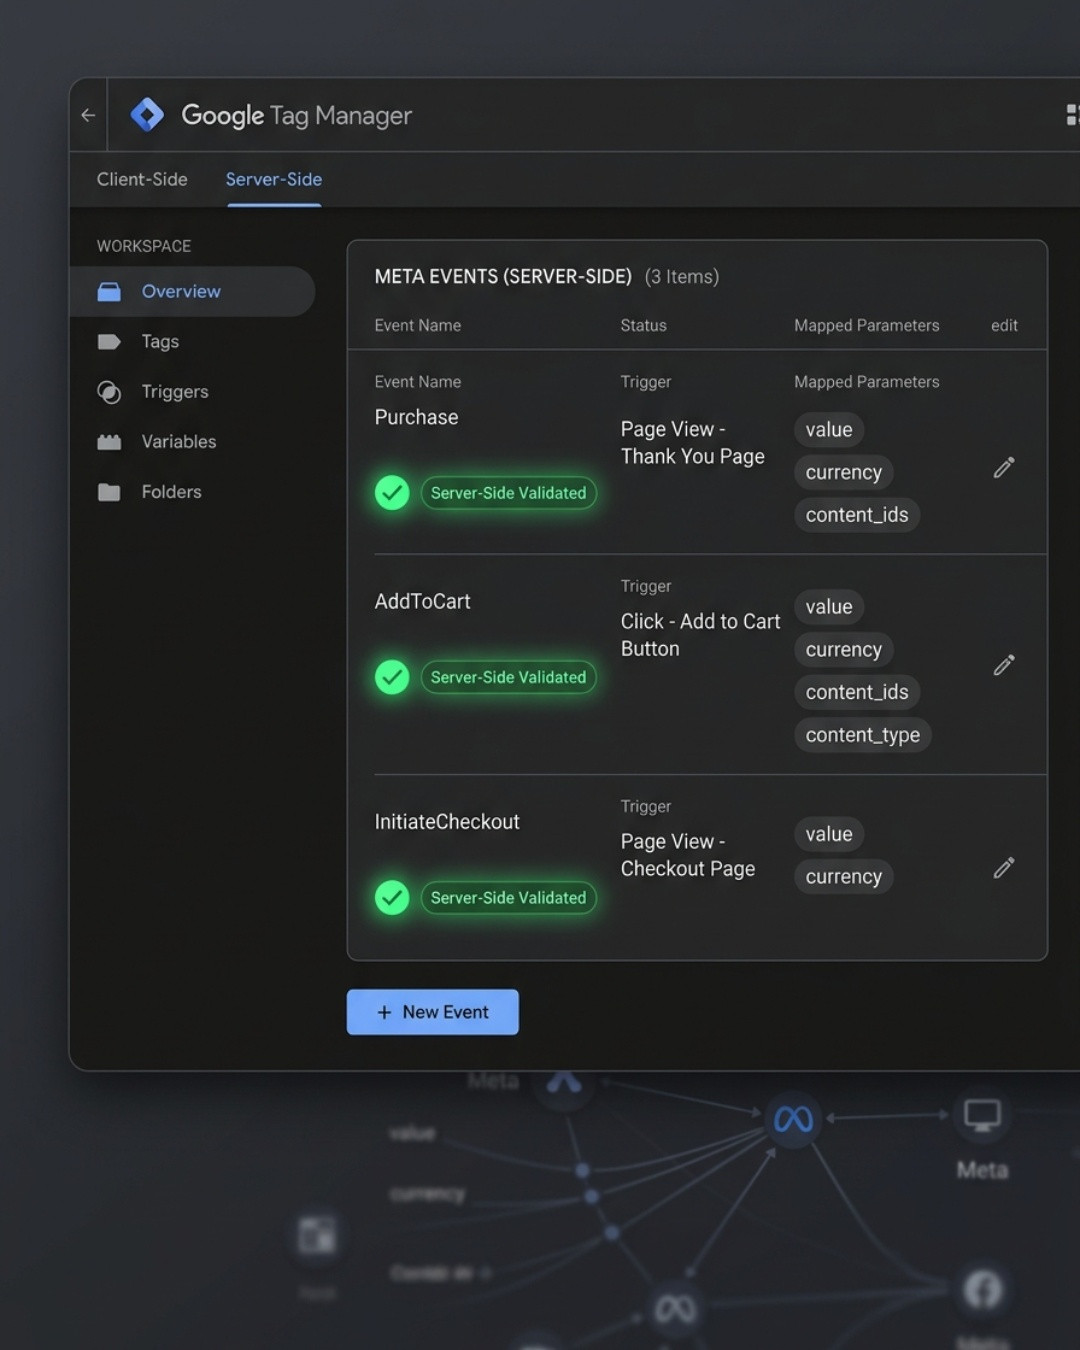Click the 'edit' column header
This screenshot has width=1080, height=1350.
pyautogui.click(x=1004, y=325)
